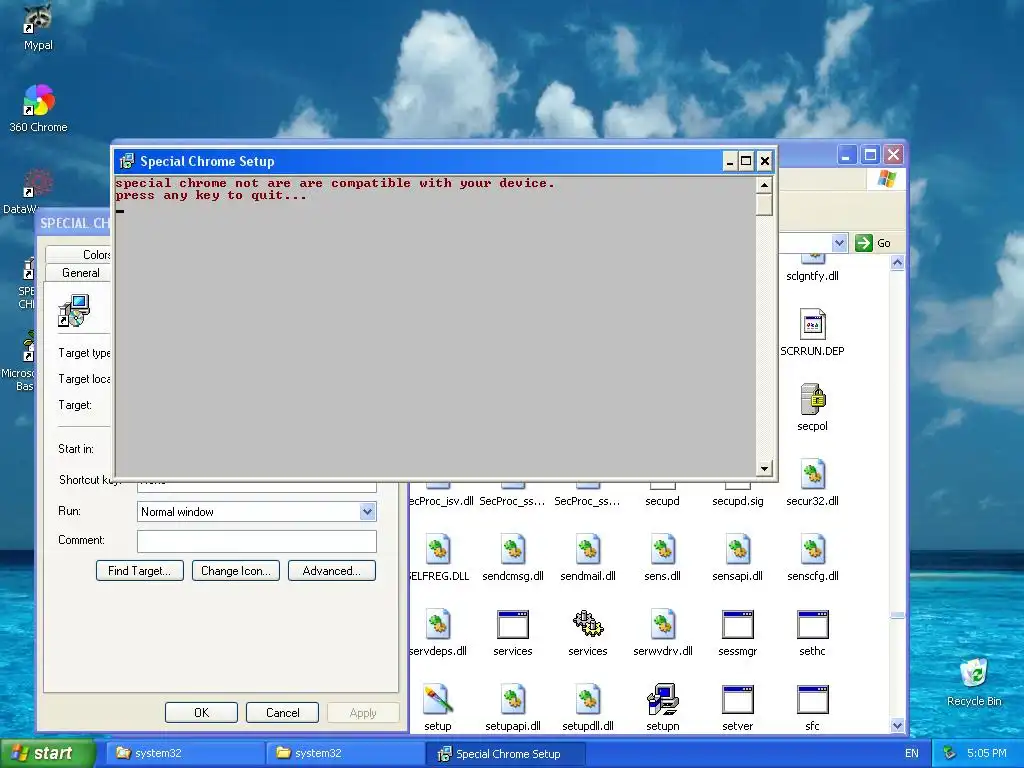Select the secupd.sig file label

(737, 501)
